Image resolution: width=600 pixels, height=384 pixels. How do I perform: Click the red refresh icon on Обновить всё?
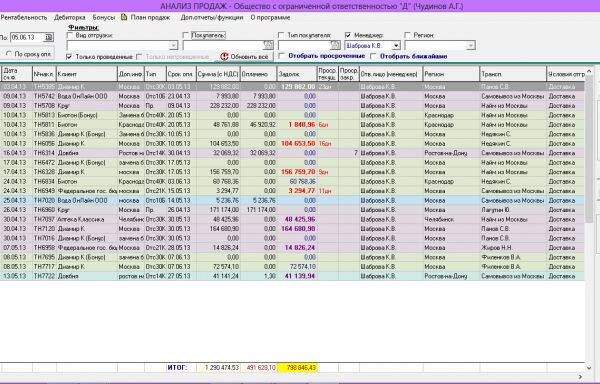tap(224, 57)
